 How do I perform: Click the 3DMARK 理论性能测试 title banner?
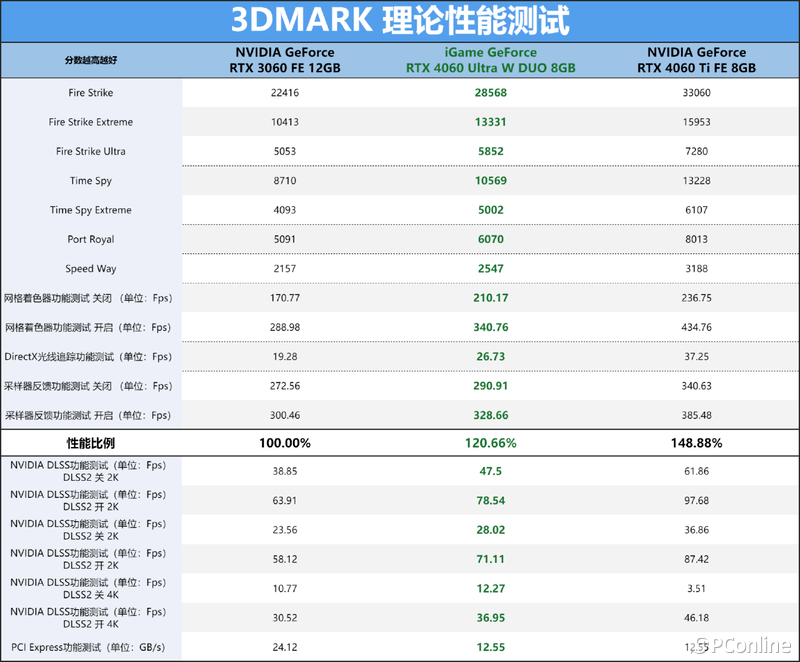[400, 21]
